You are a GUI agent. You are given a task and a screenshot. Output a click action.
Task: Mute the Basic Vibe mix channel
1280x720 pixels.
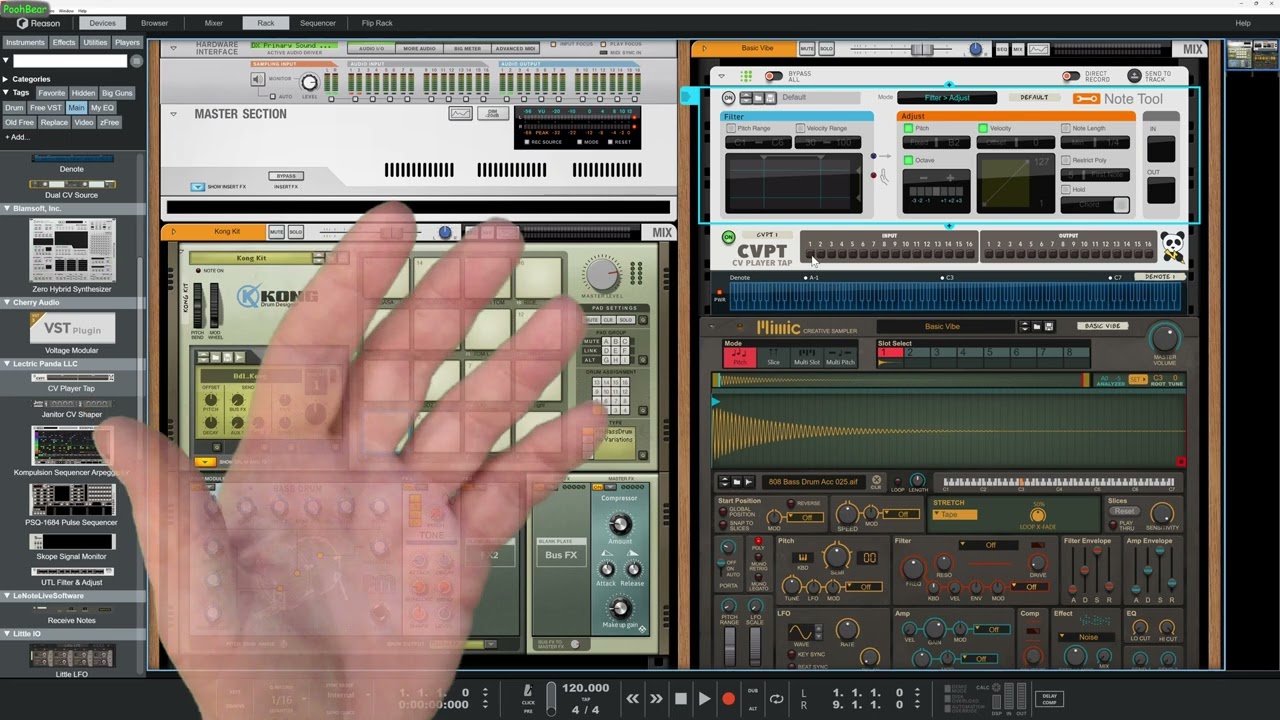(x=806, y=49)
